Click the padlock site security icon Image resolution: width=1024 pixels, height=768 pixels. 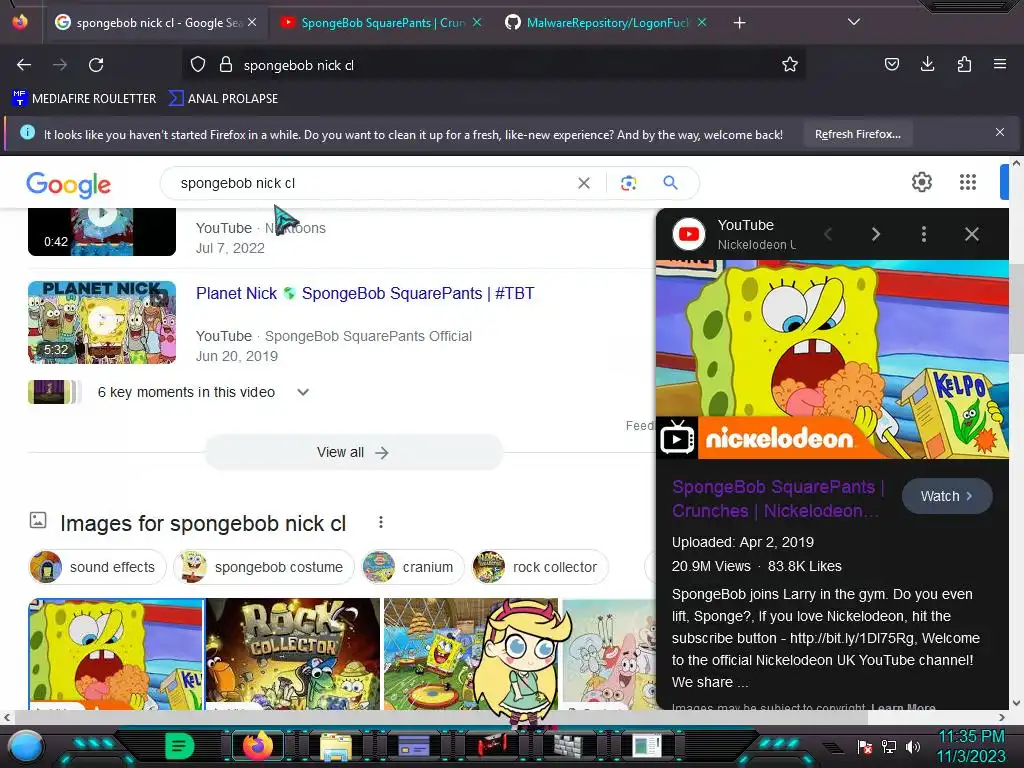(x=226, y=65)
